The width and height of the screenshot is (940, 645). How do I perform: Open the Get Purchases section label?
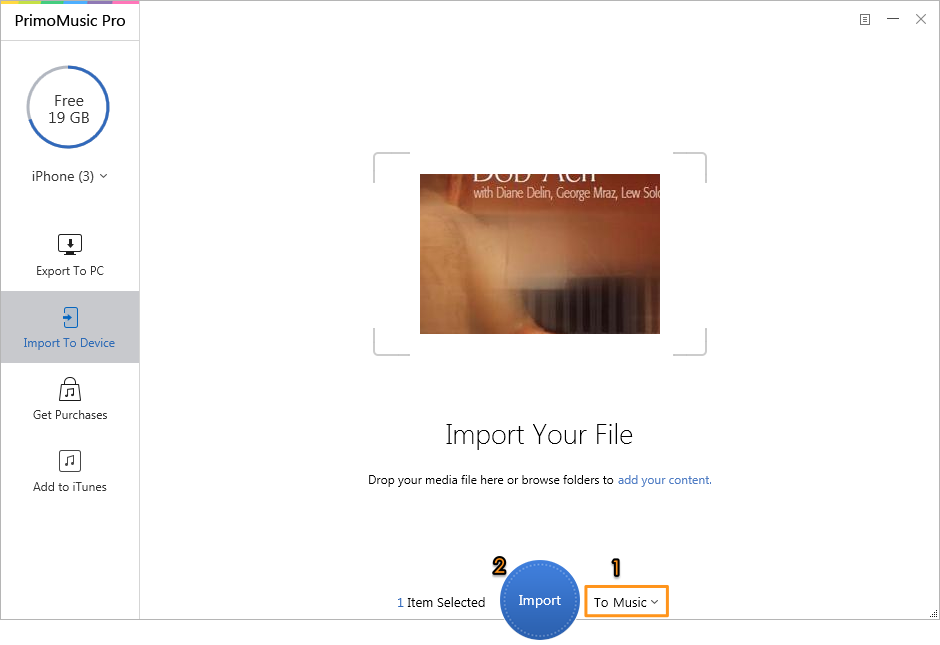[x=70, y=415]
